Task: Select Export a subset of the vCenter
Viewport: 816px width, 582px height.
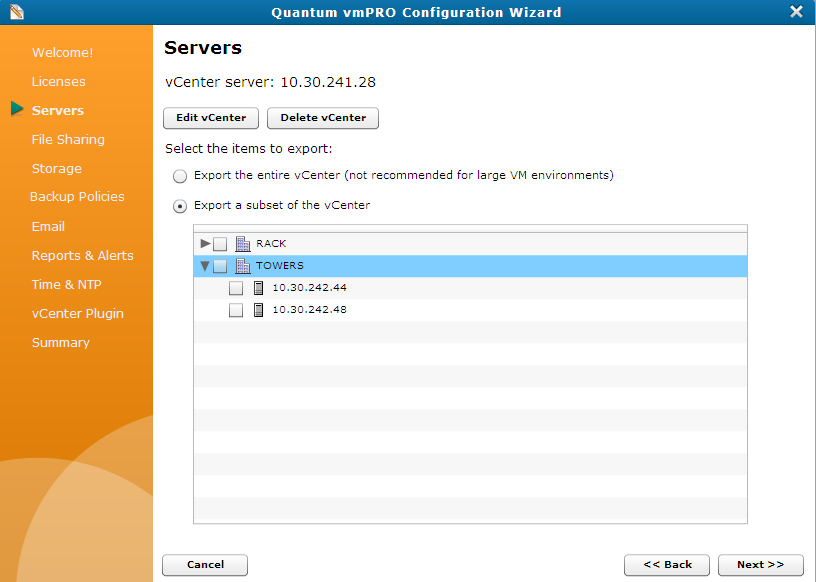Action: tap(180, 205)
